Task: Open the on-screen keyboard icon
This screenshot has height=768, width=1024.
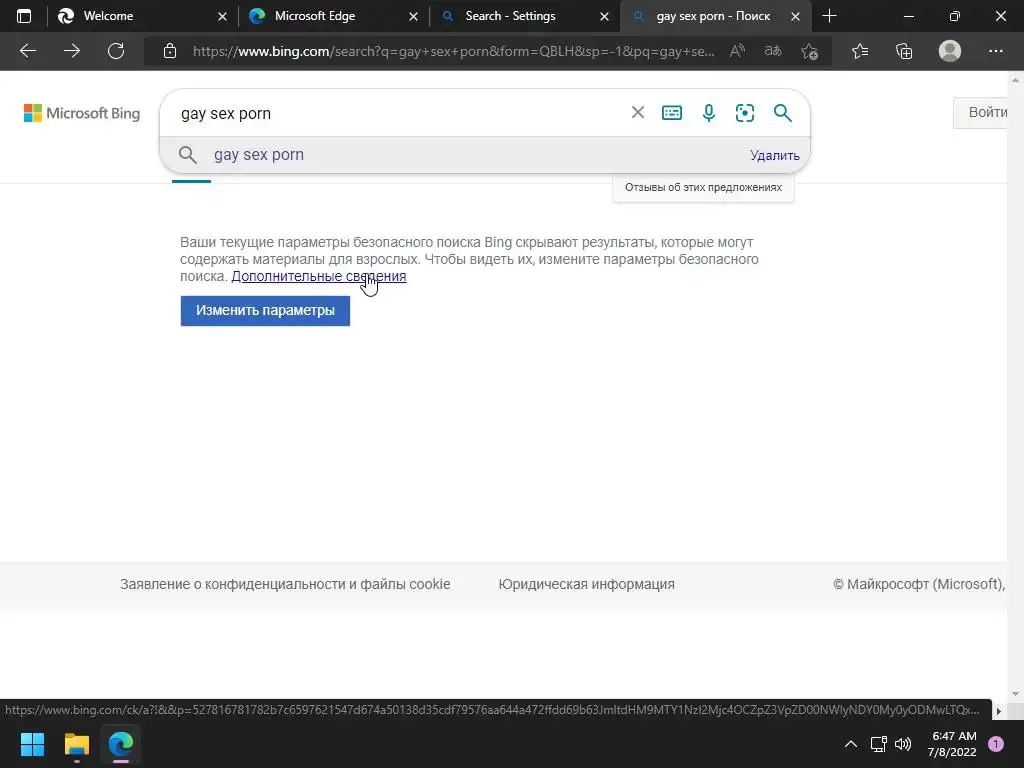Action: (x=672, y=112)
